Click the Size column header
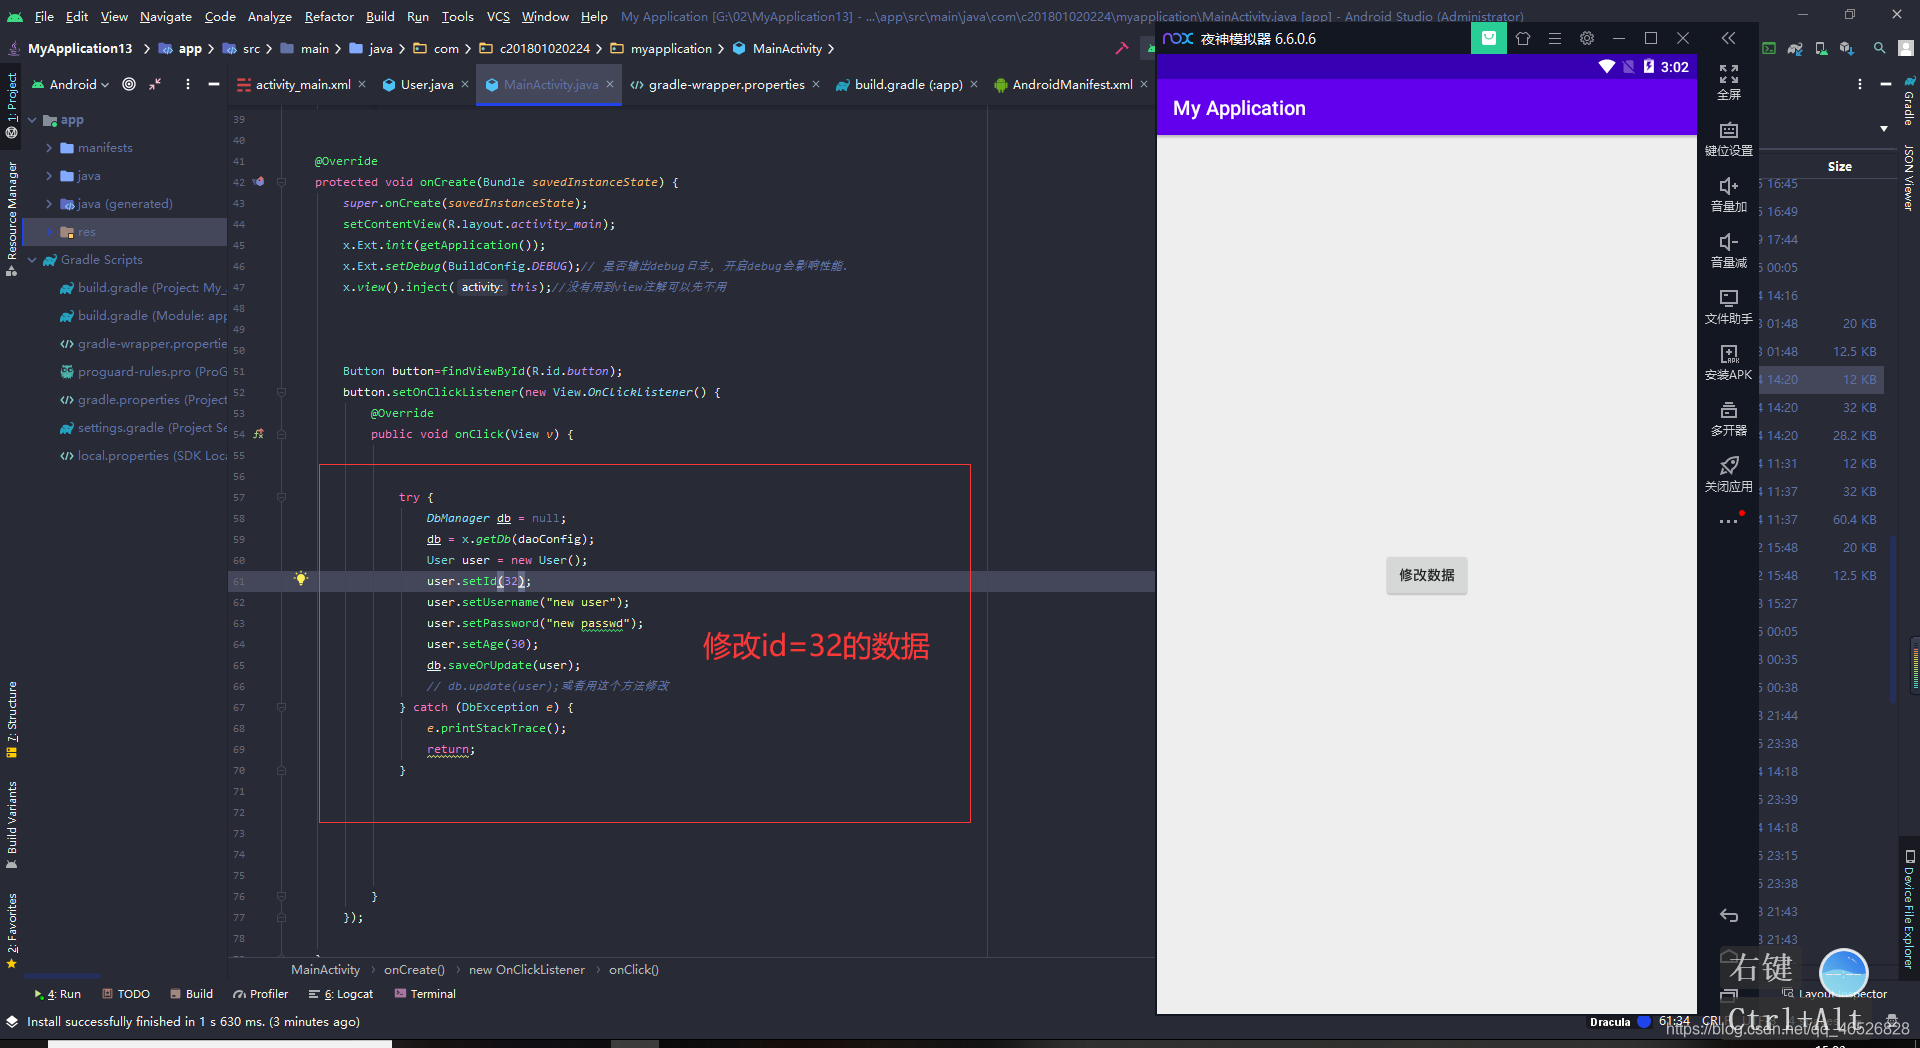 (x=1839, y=166)
